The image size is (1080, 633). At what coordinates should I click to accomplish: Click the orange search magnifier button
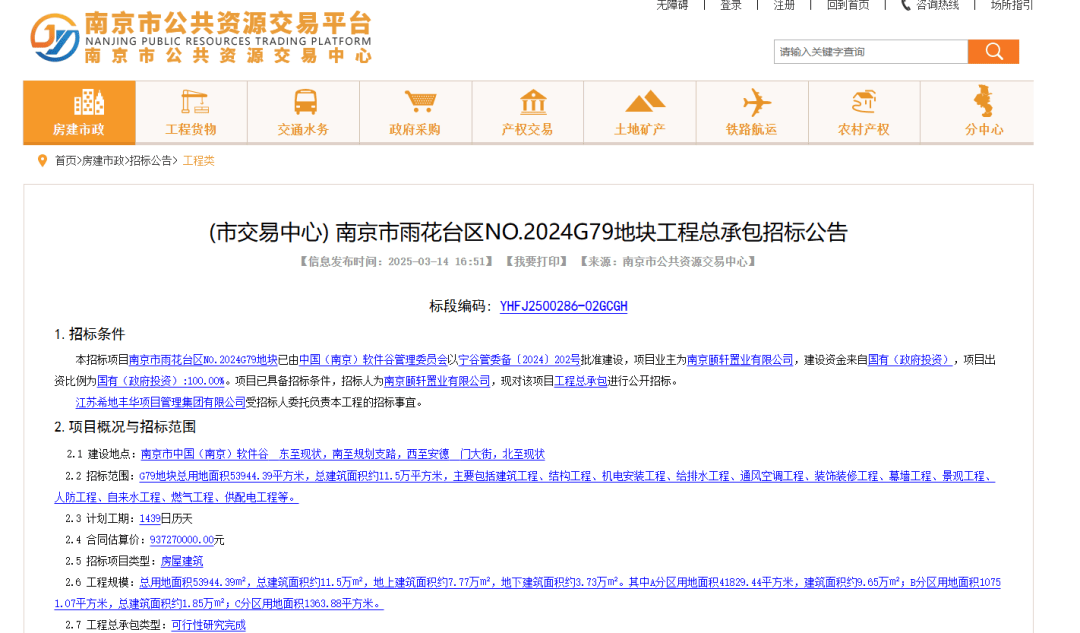993,52
